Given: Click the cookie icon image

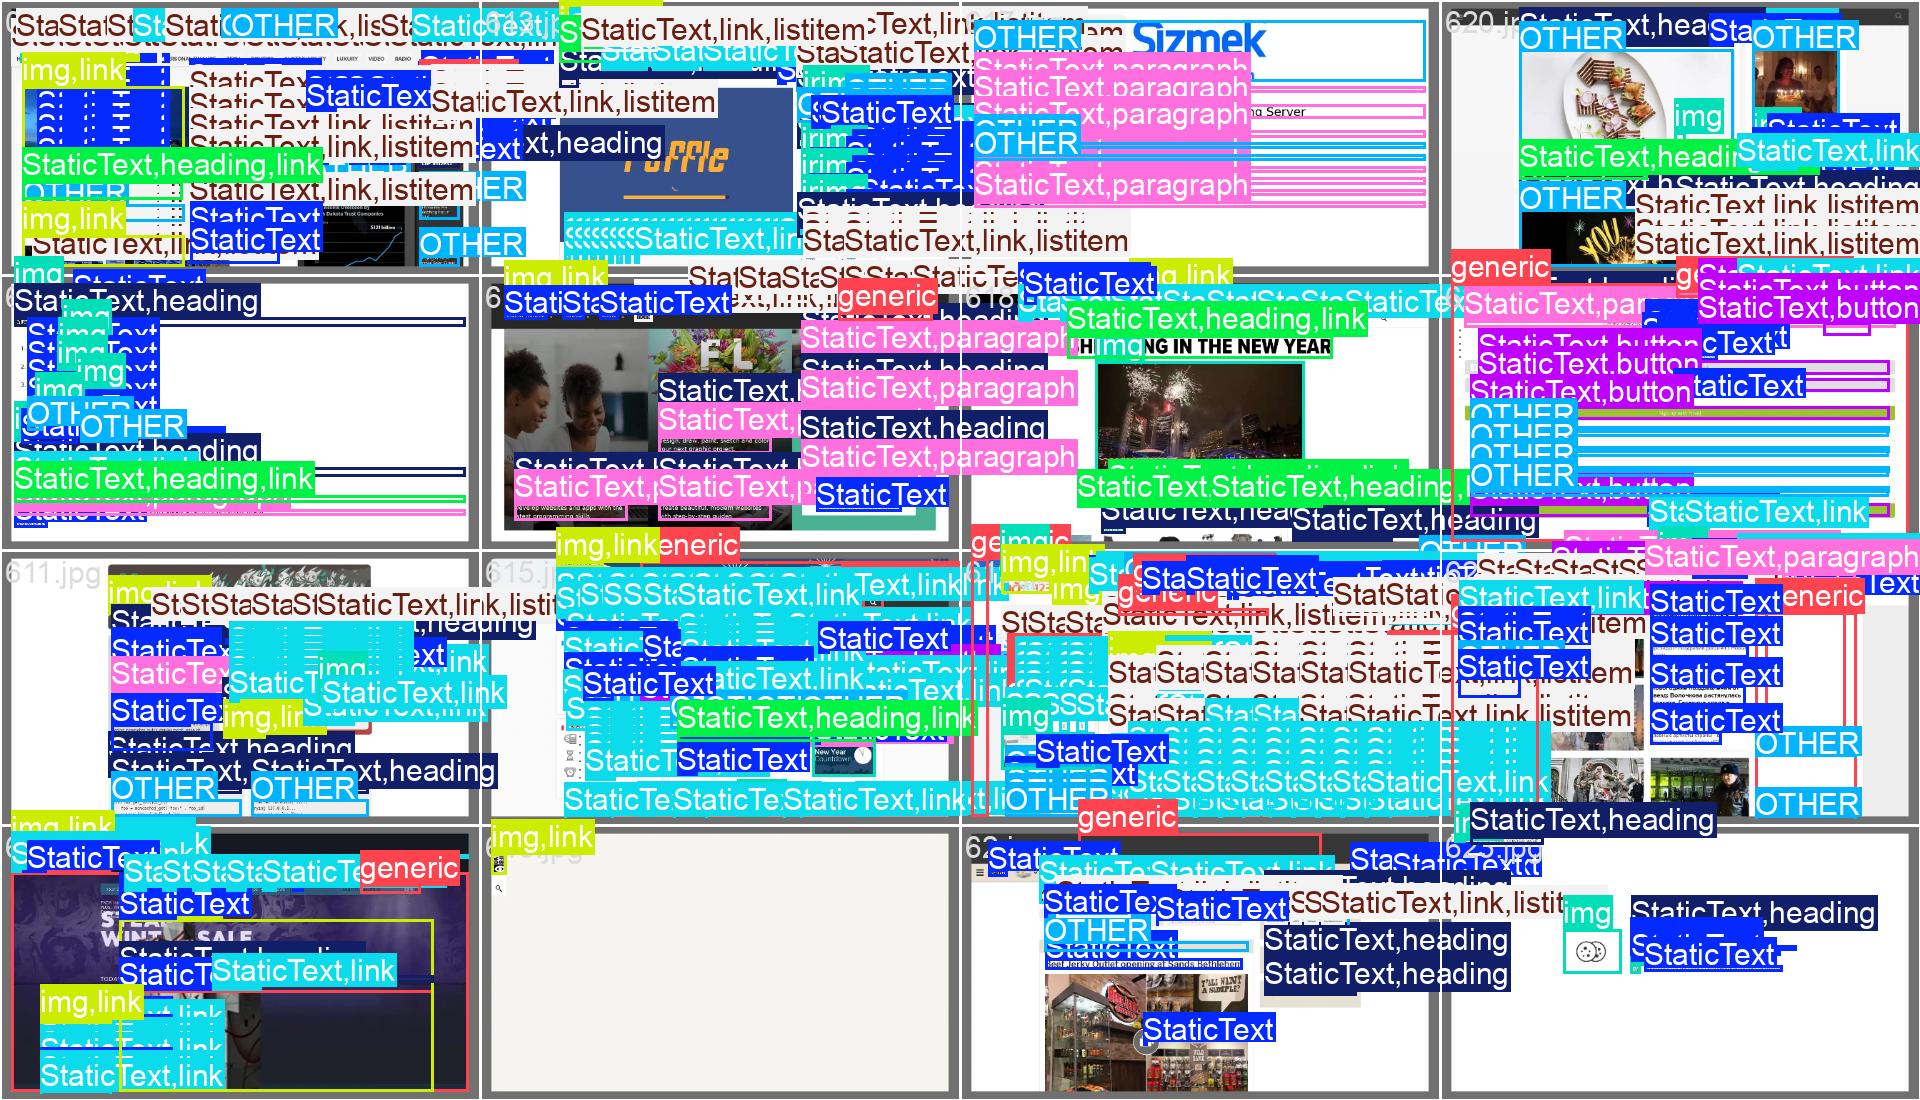Looking at the screenshot, I should pos(1590,951).
